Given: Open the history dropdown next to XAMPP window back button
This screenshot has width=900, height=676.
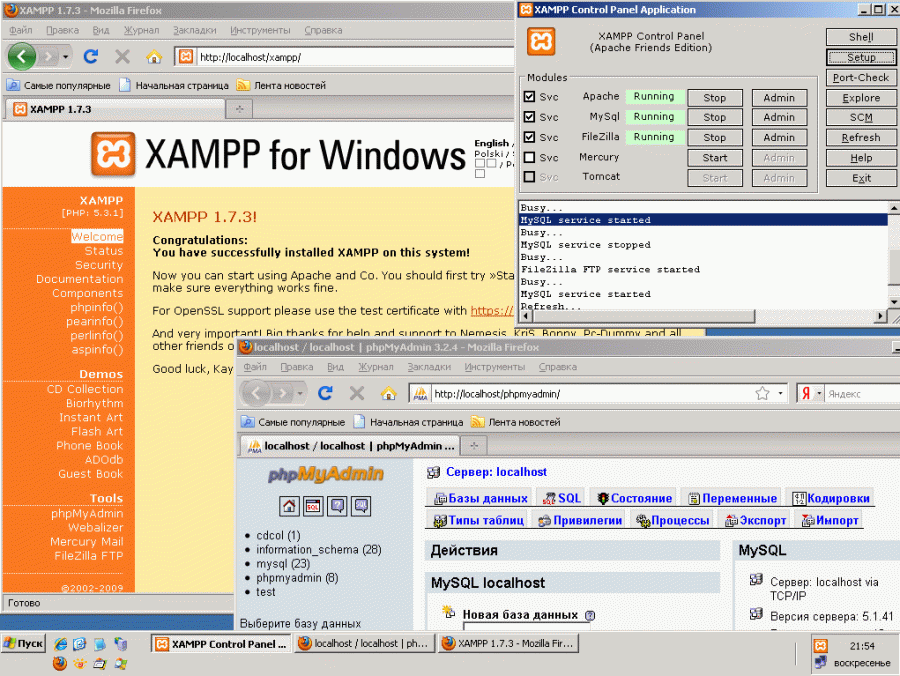Looking at the screenshot, I should (65, 56).
